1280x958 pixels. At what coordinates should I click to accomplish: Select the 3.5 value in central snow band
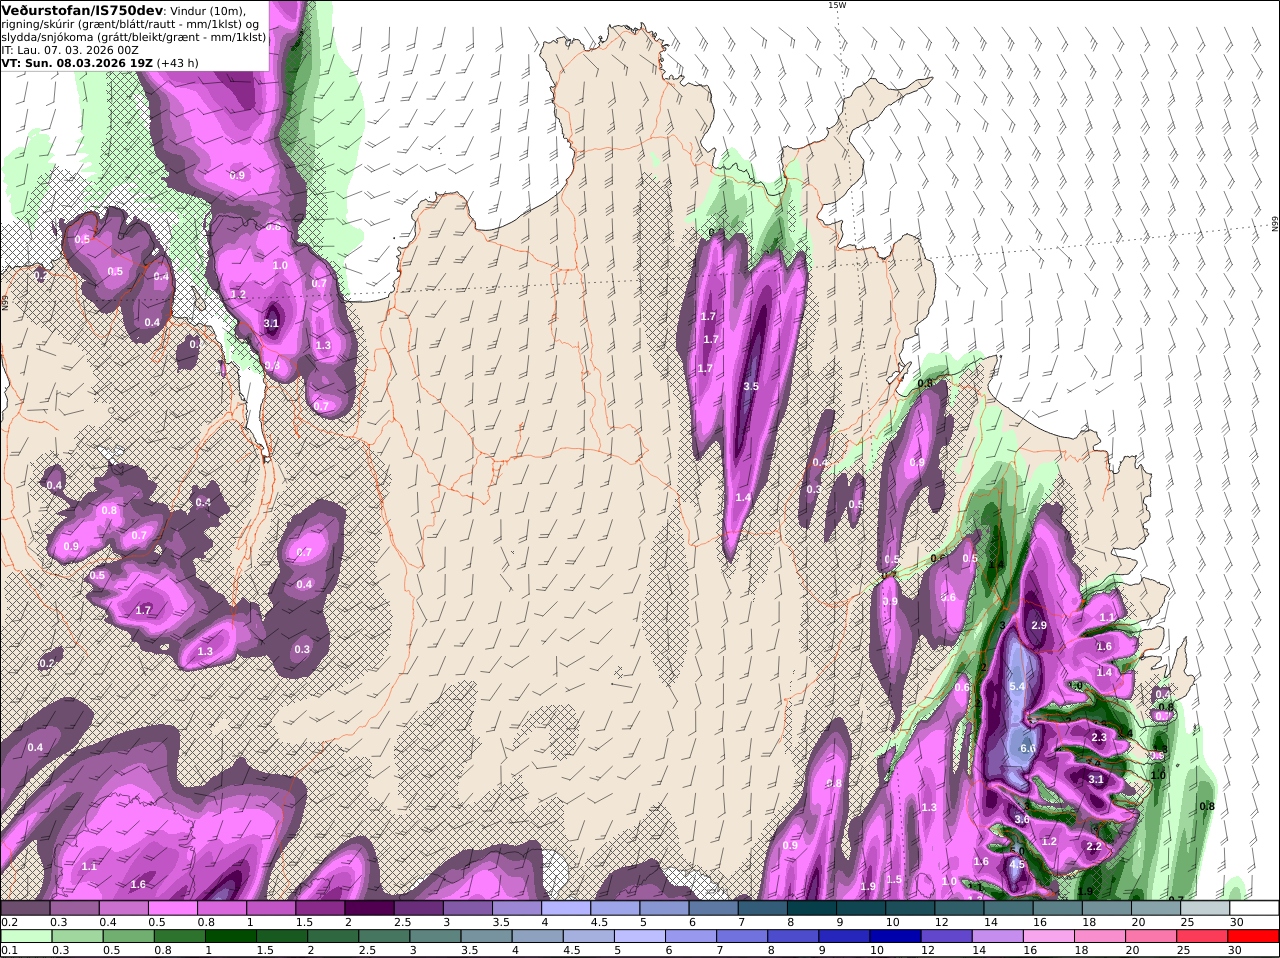[751, 386]
